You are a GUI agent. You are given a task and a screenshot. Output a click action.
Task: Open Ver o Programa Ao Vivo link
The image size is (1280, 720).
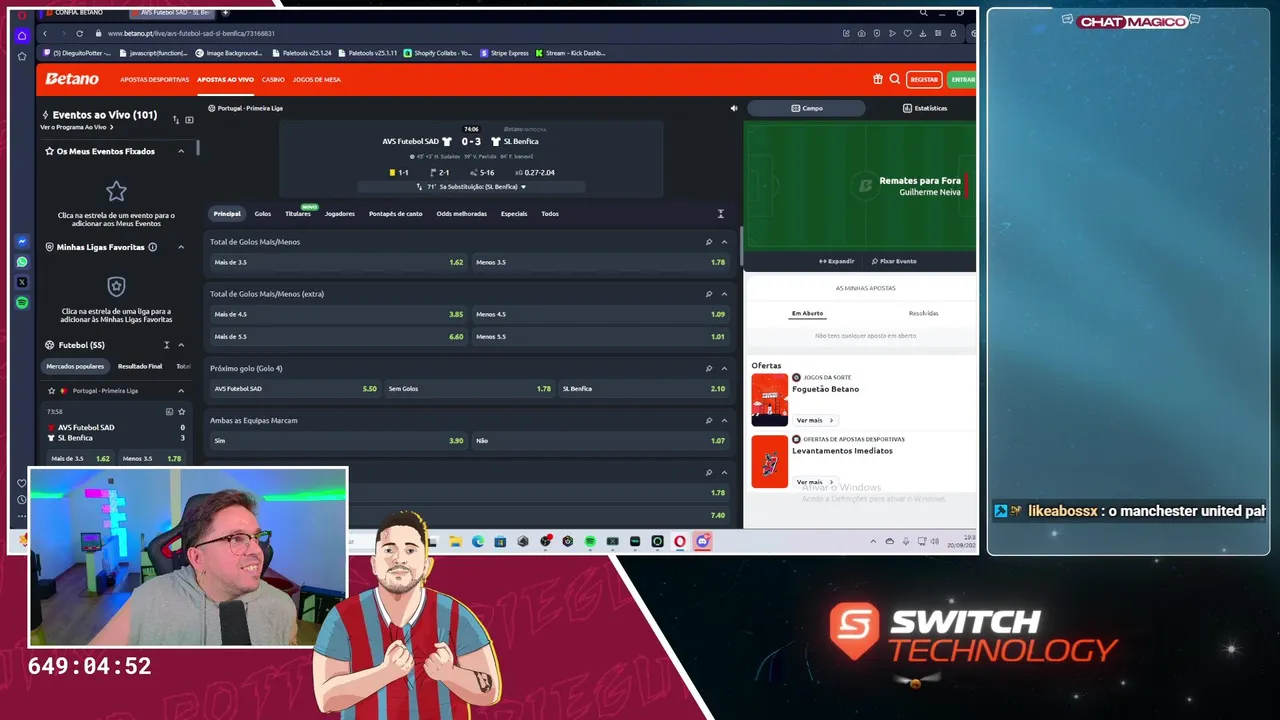77,127
